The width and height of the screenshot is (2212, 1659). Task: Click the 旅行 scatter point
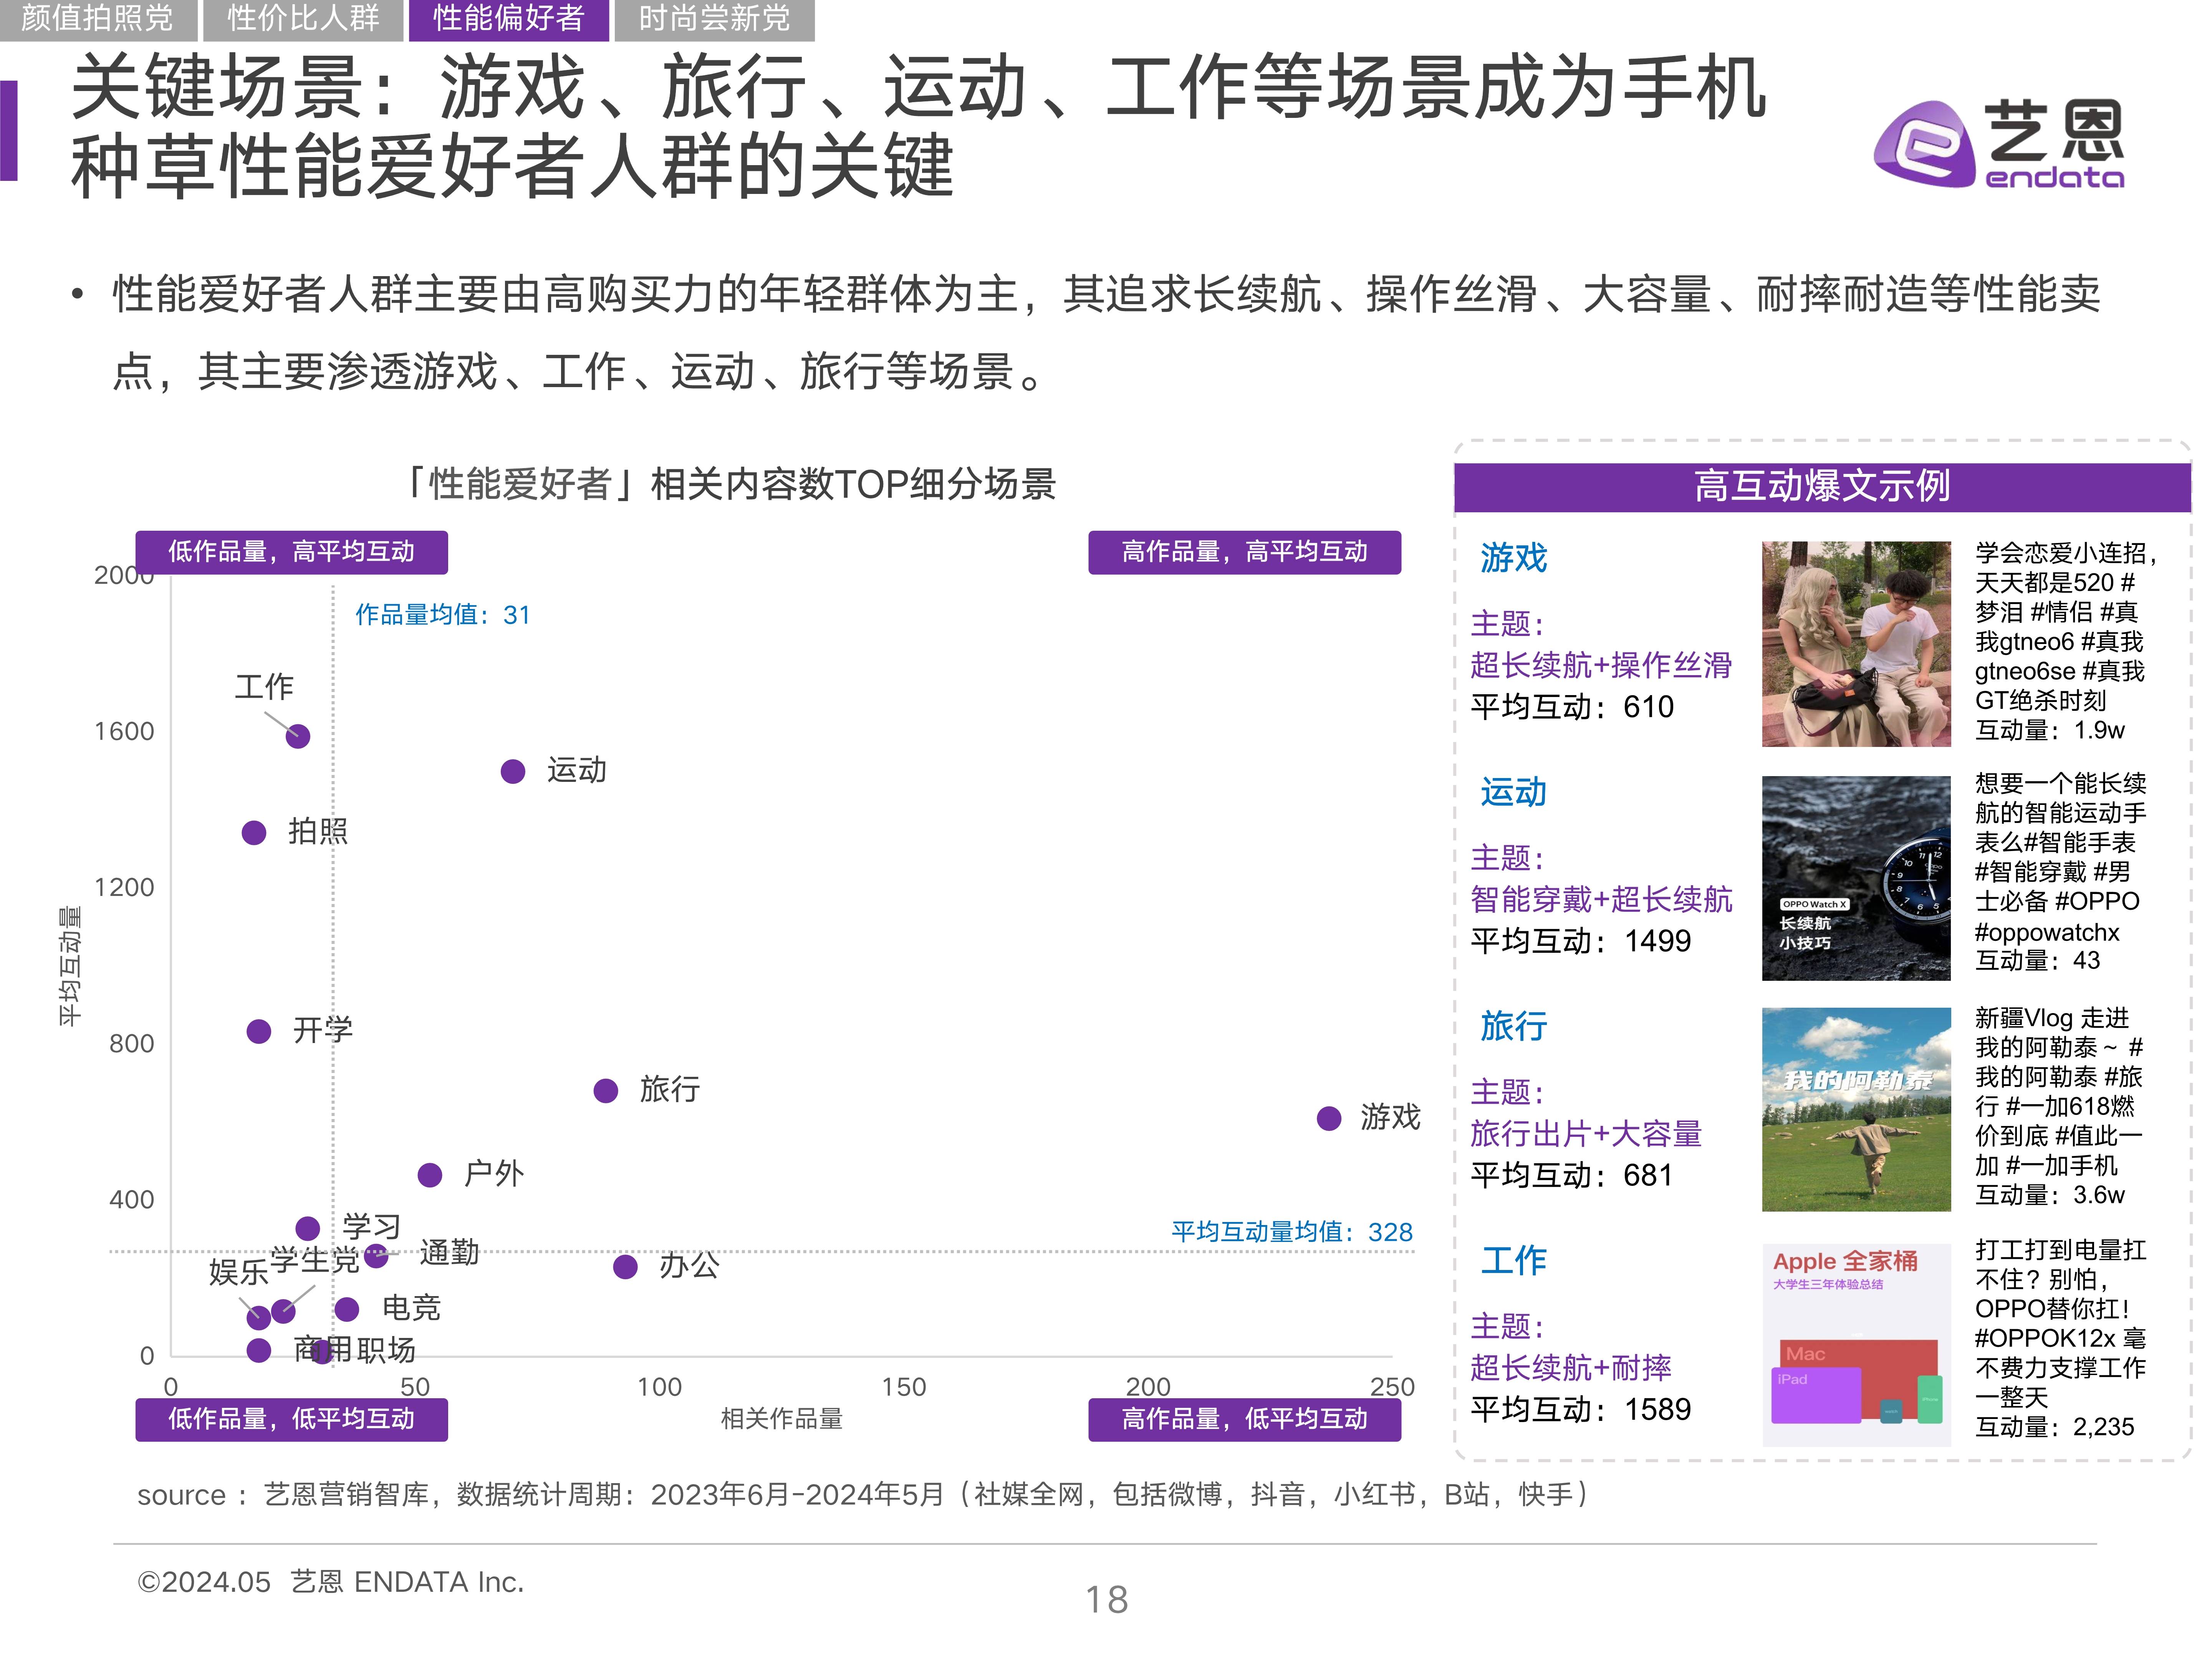click(x=606, y=1091)
